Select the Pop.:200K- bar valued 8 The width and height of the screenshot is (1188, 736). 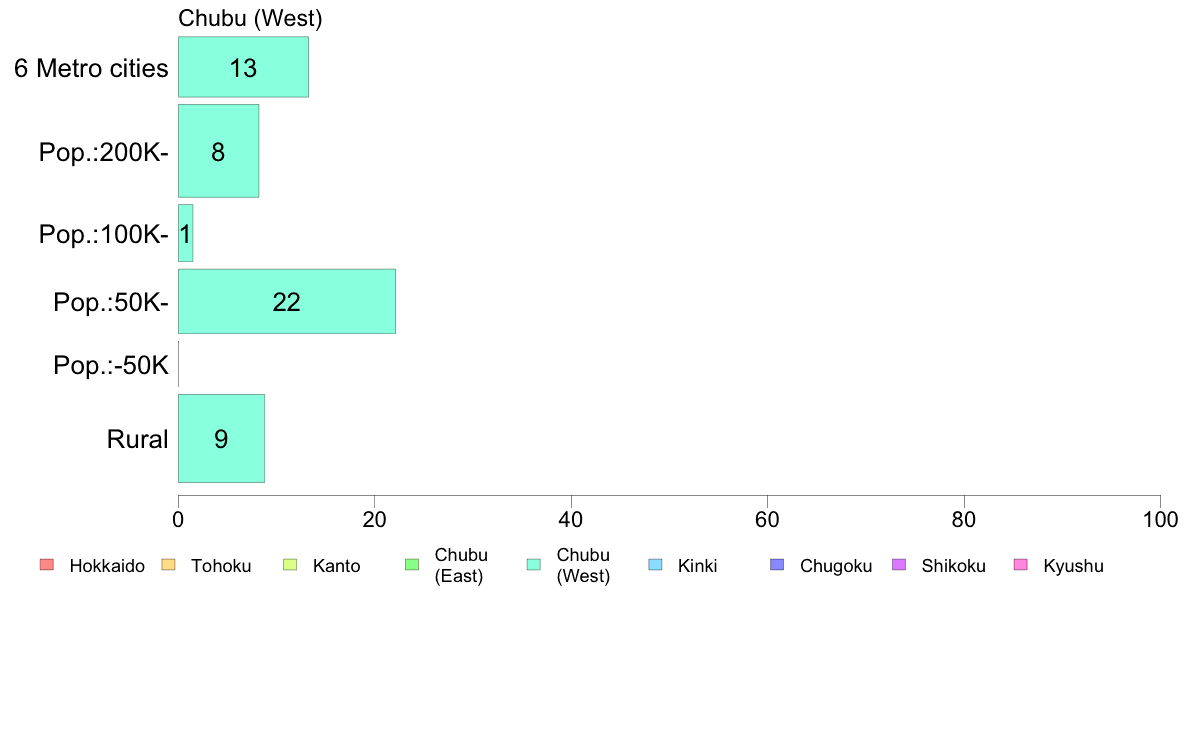(218, 151)
